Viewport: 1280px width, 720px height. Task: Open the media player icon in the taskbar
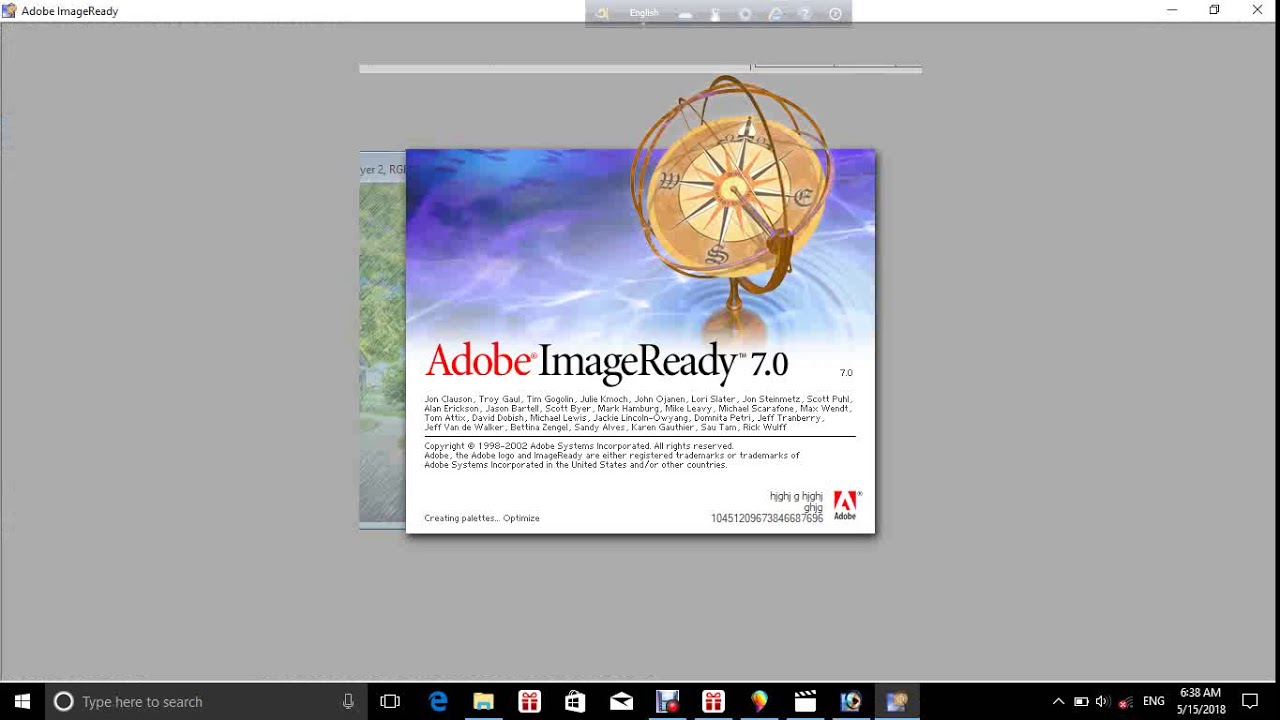pyautogui.click(x=851, y=701)
